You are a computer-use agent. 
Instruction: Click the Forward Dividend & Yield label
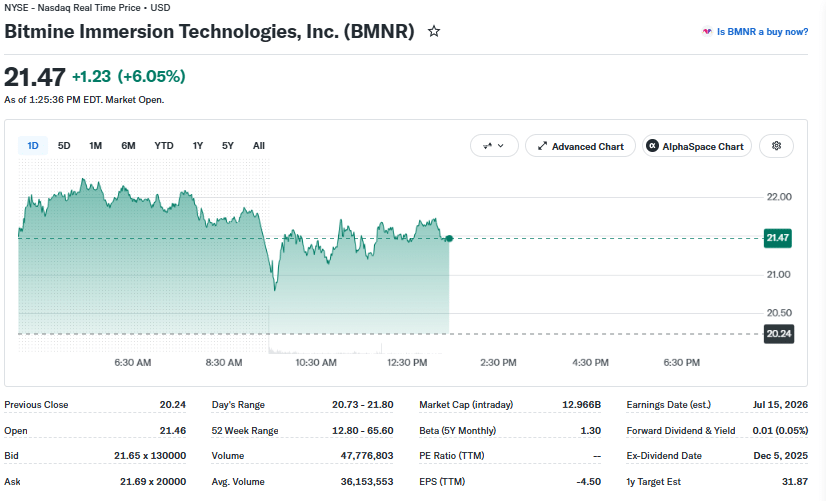681,430
